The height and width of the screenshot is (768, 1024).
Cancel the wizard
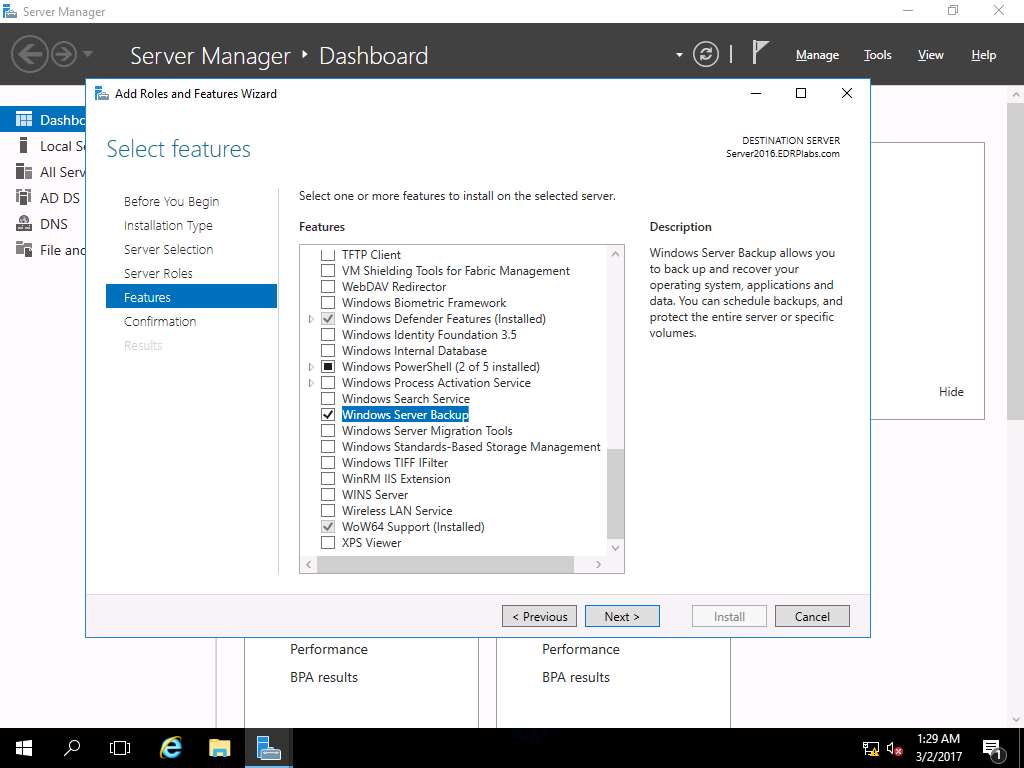point(812,616)
